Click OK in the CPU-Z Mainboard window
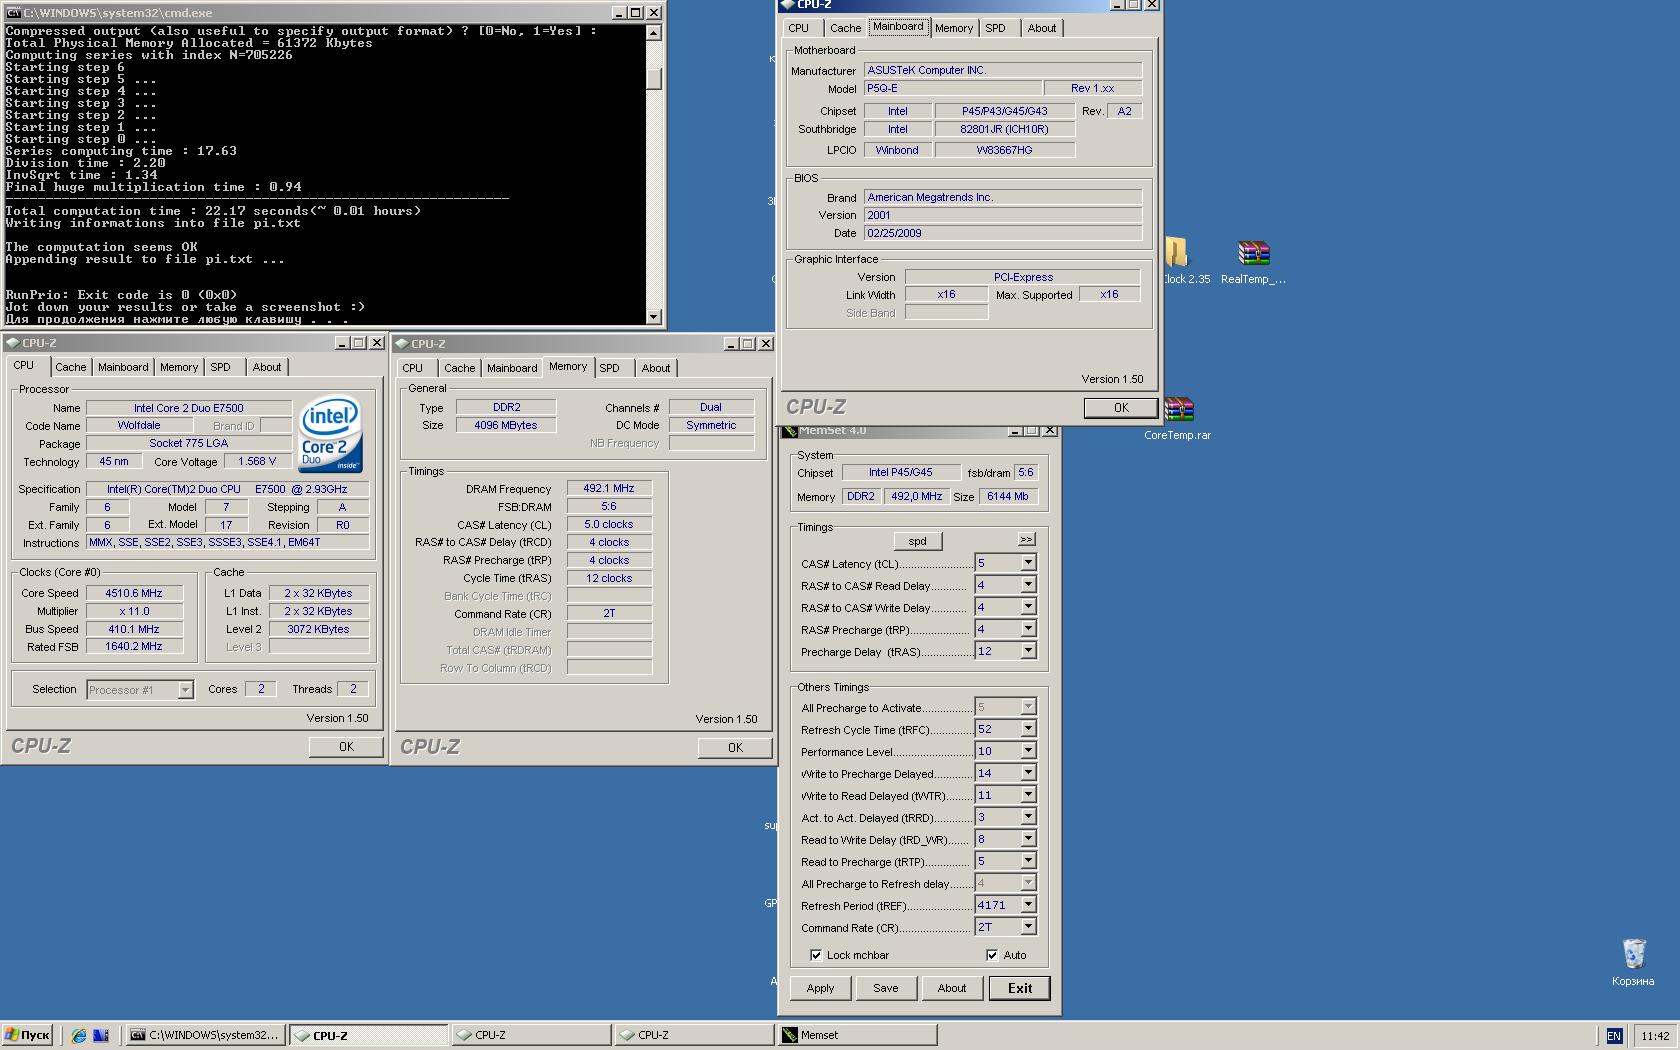The height and width of the screenshot is (1050, 1680). pos(1121,408)
